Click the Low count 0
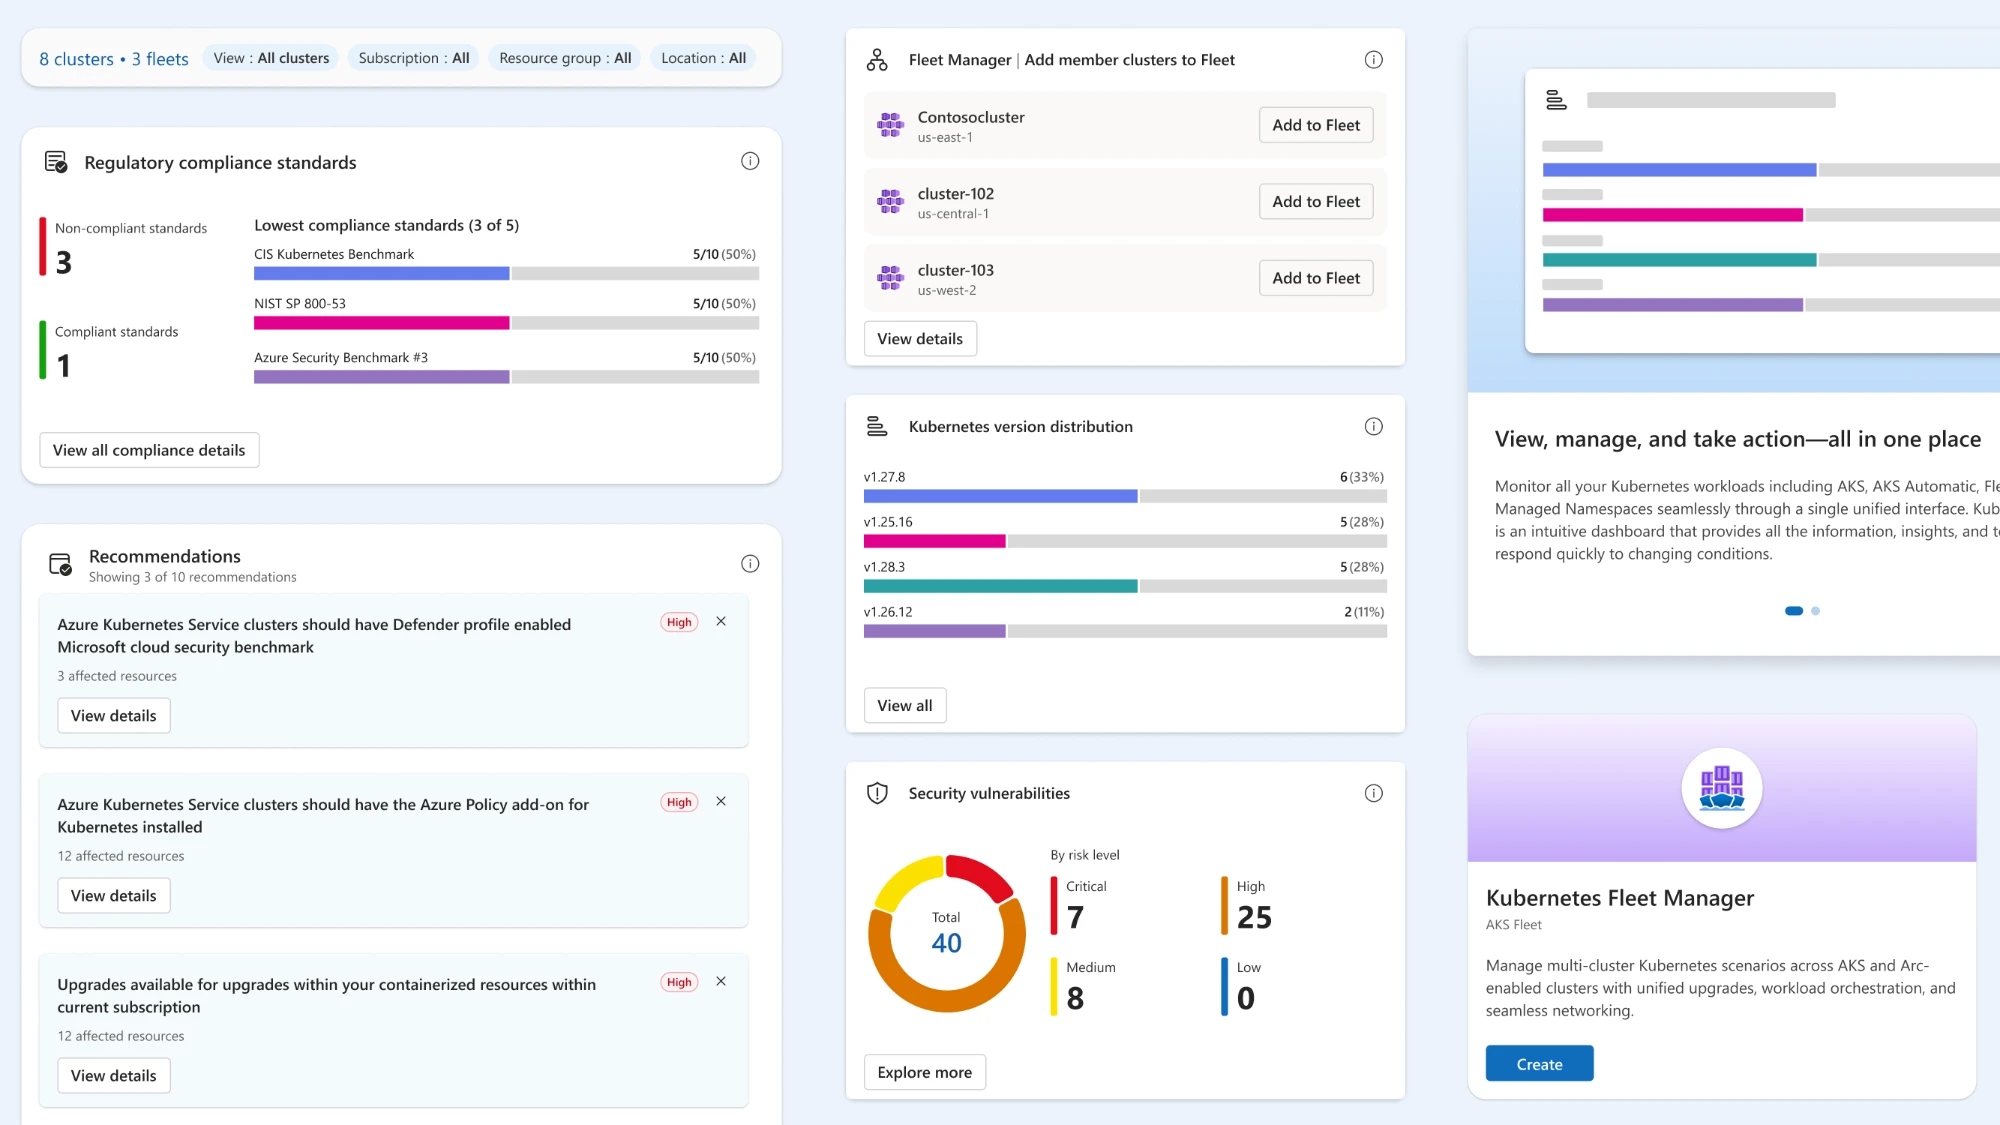 [1246, 998]
